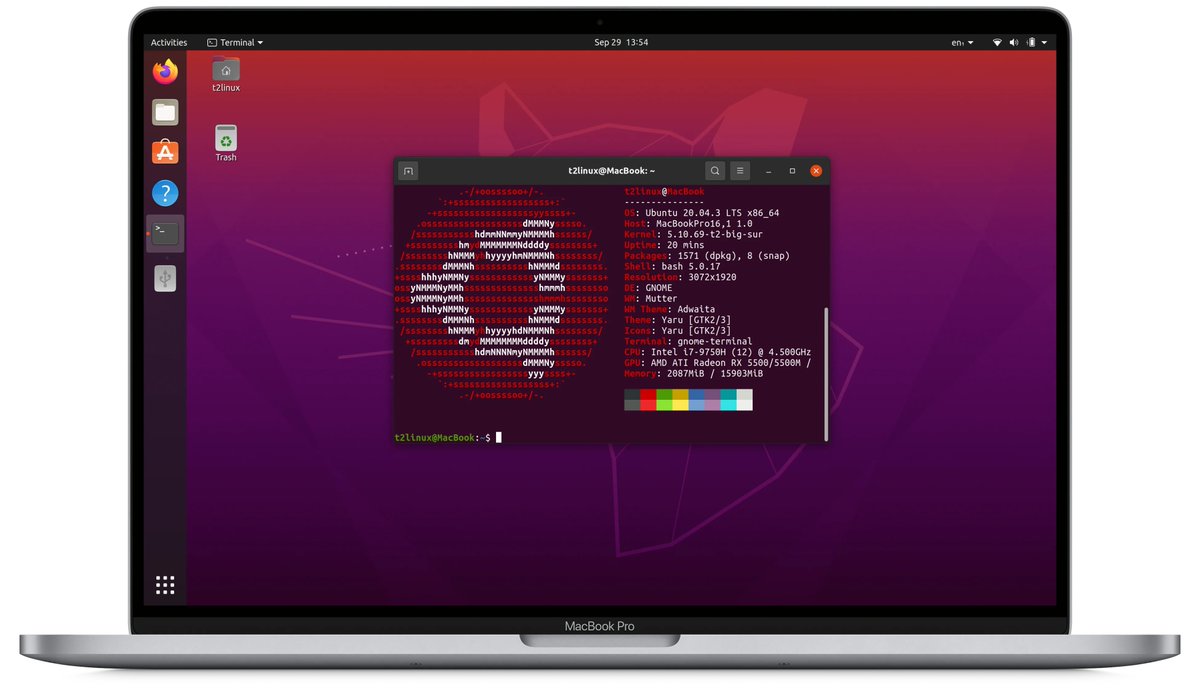Click the 'Memory: 2087MiB / 15903MiB' line

click(x=693, y=373)
